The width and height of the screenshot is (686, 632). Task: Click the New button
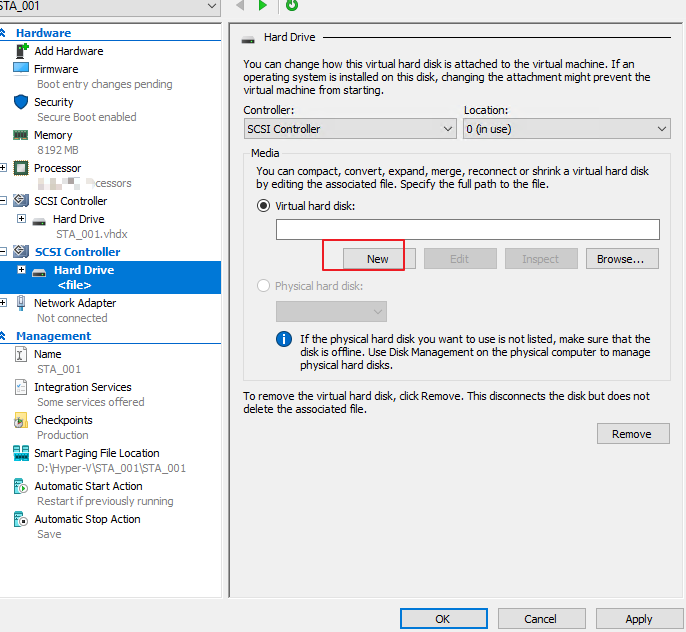377,259
